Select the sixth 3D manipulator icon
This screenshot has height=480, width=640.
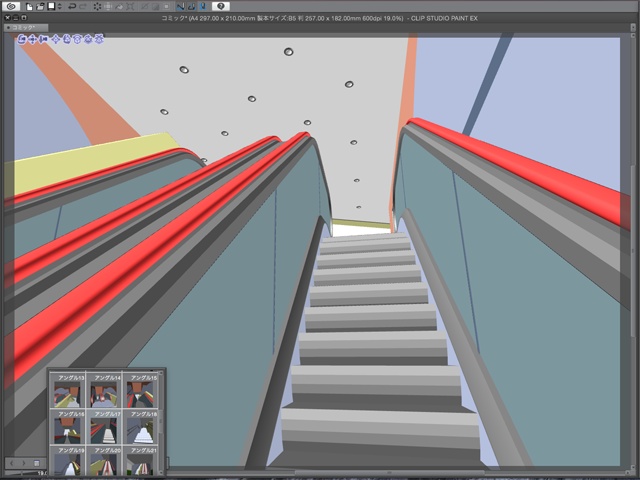click(x=78, y=39)
